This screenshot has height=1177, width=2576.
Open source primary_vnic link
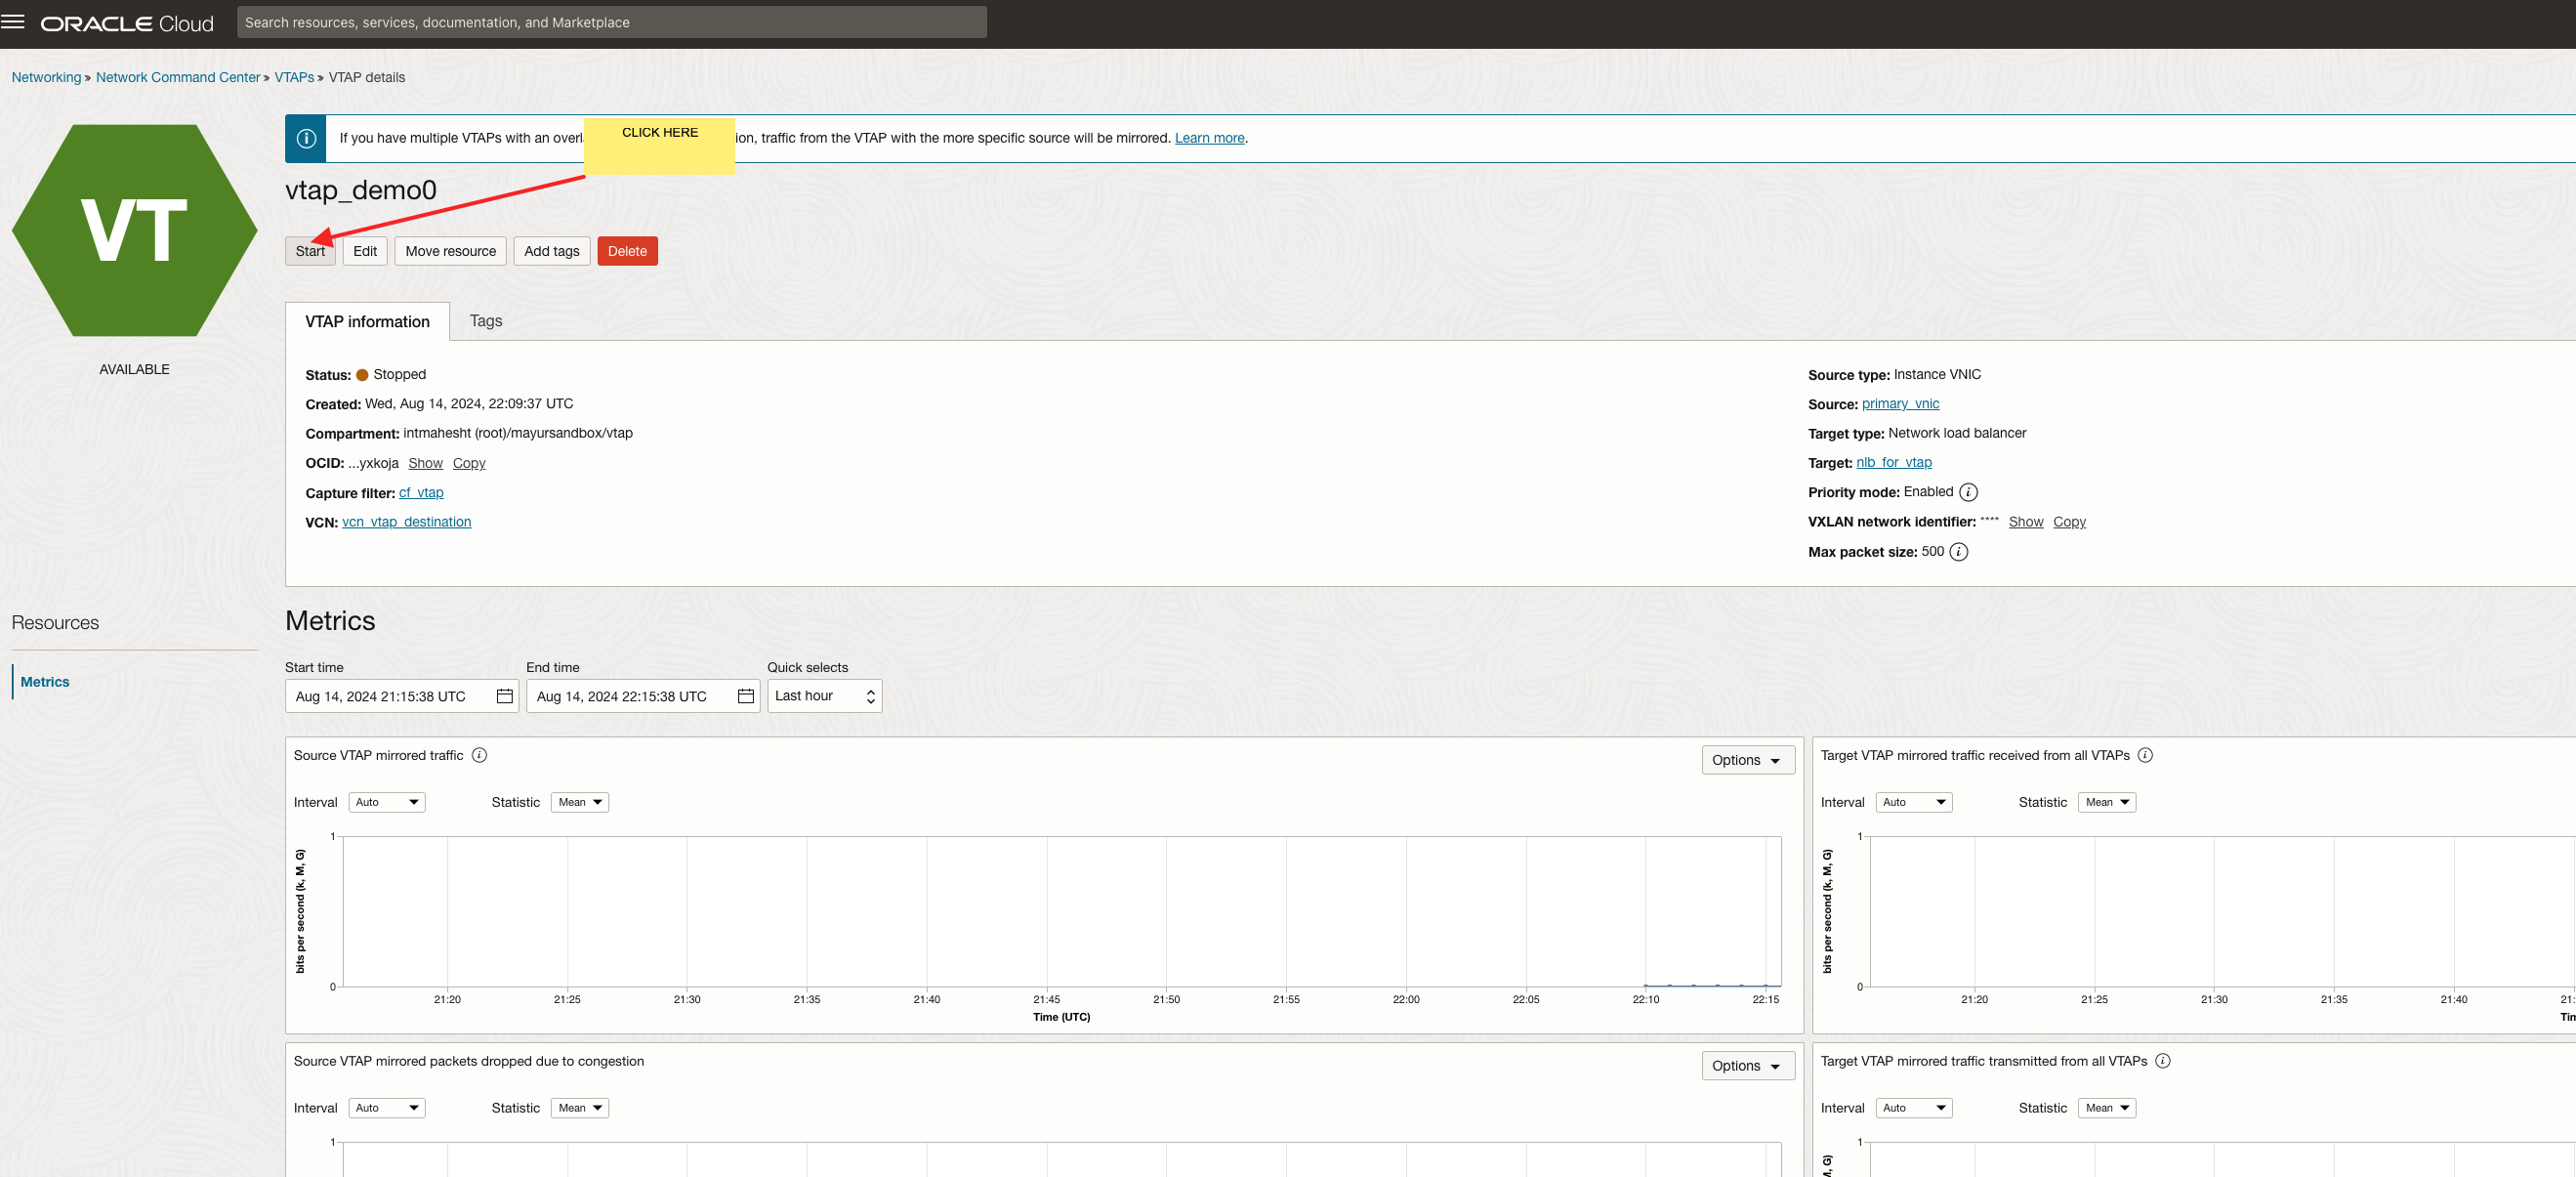pyautogui.click(x=1900, y=404)
